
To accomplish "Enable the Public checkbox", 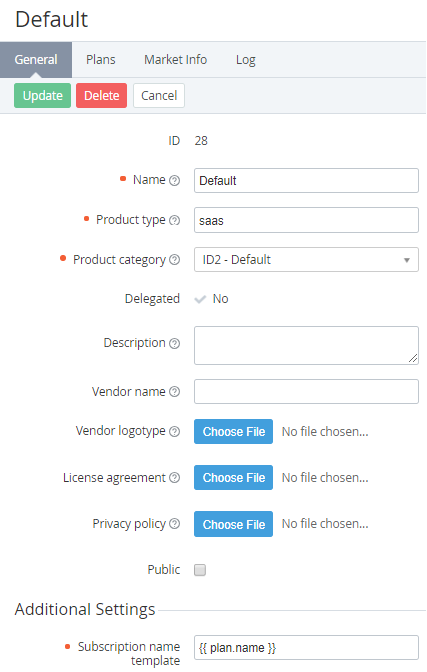I will point(200,570).
